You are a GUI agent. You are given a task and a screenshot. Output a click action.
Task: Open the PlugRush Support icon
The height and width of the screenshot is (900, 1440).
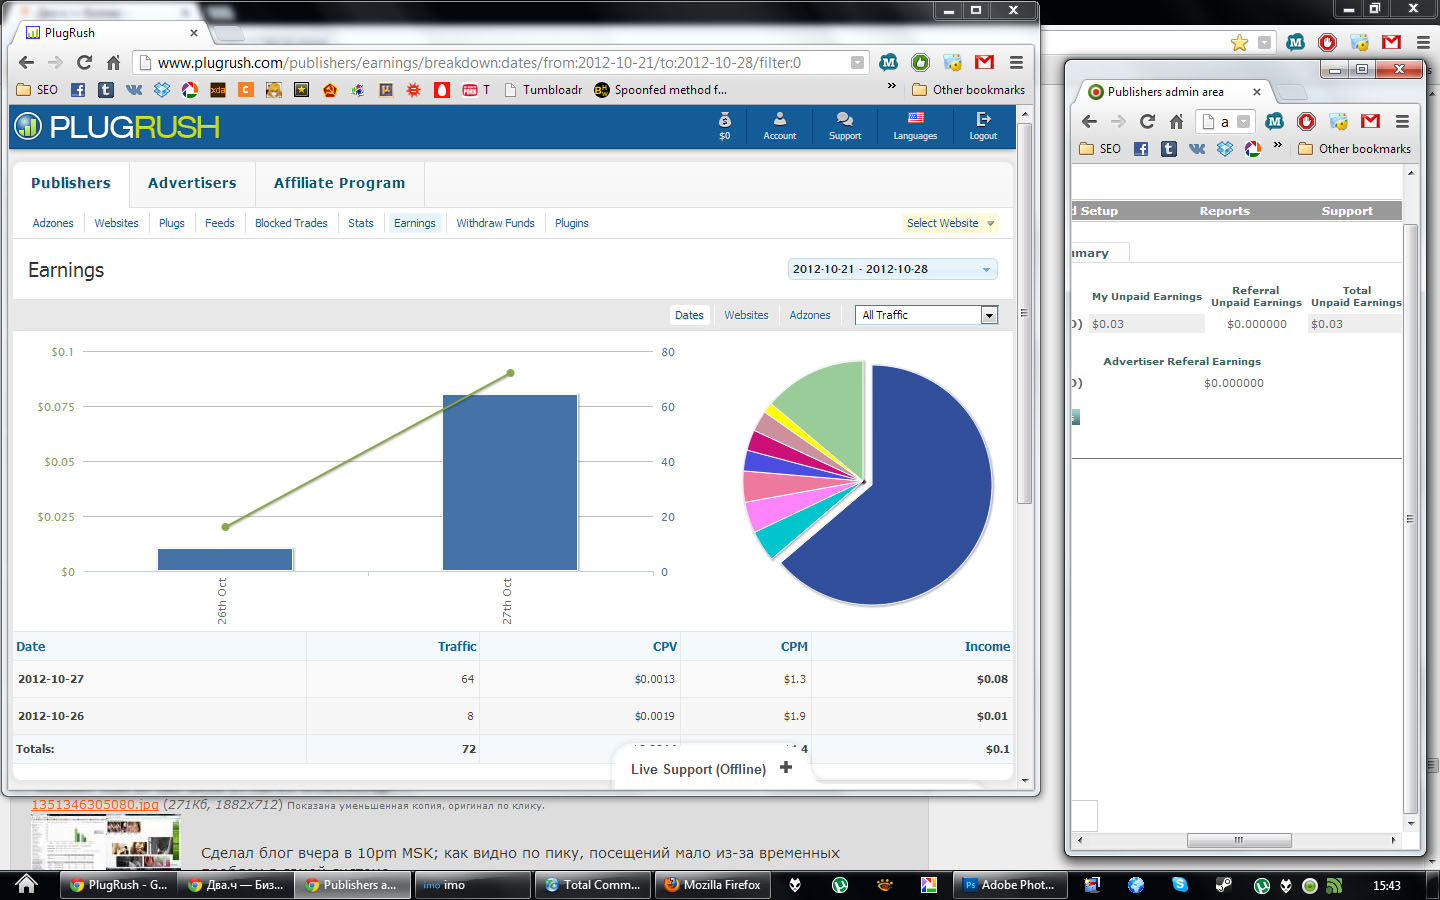click(845, 126)
